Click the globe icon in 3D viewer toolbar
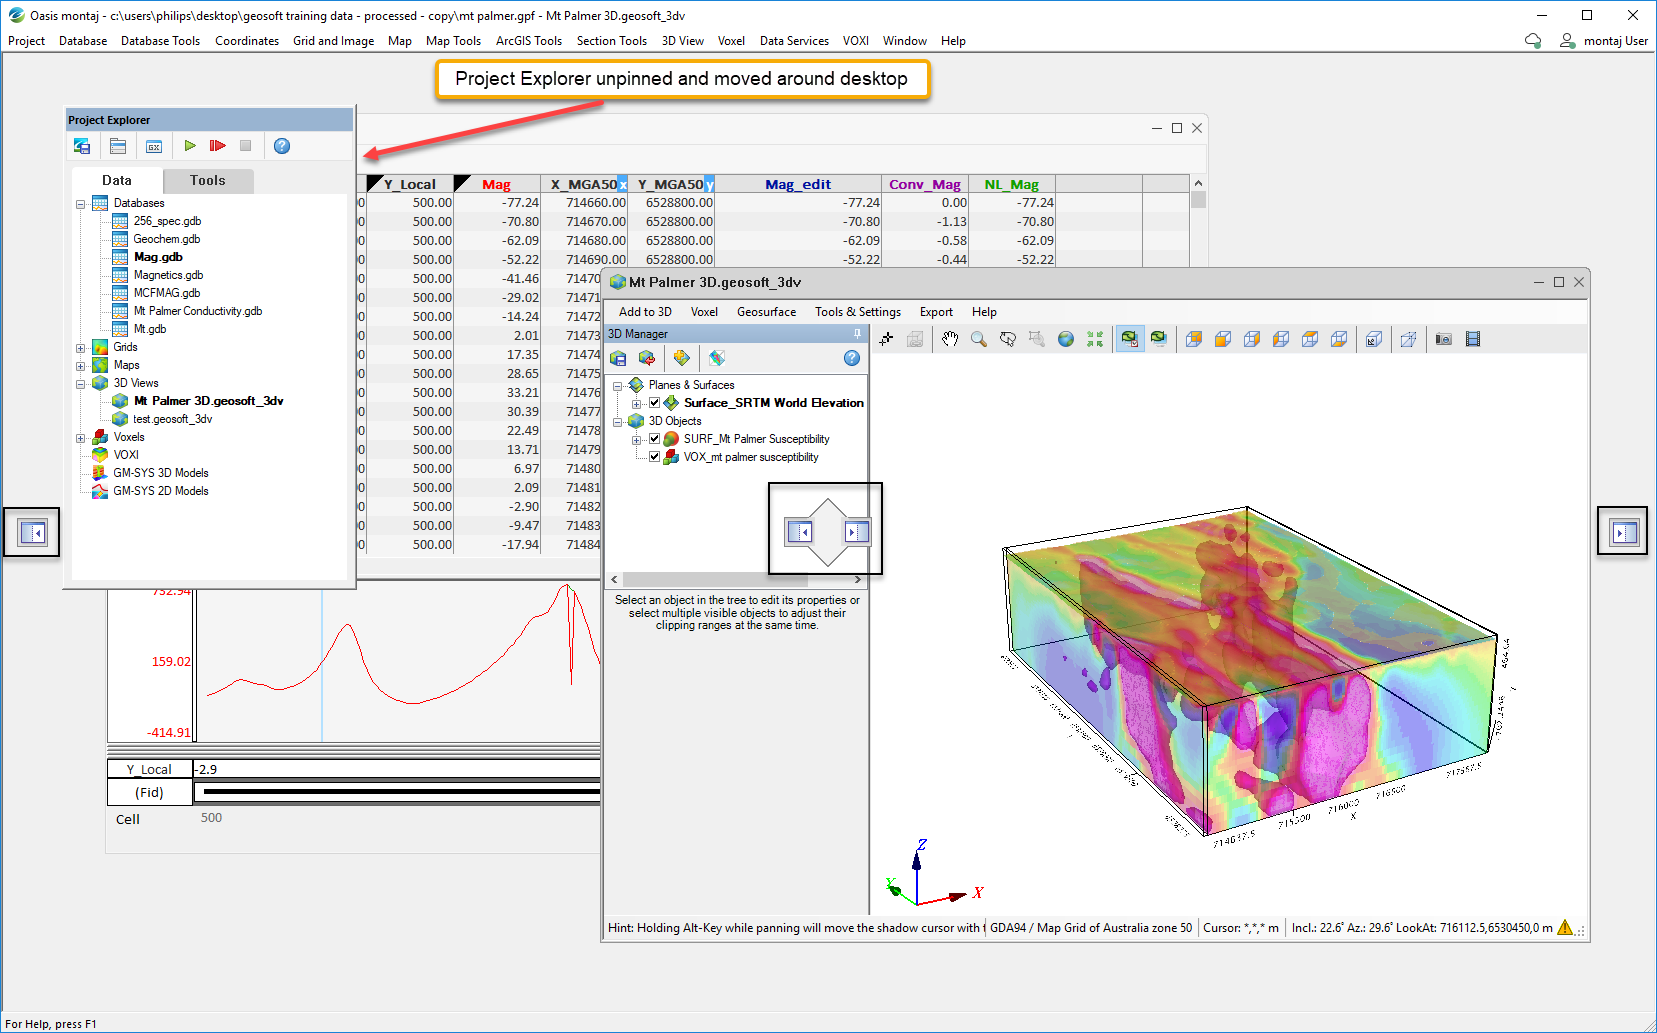Screen dimensions: 1657x1033 [x=1066, y=339]
